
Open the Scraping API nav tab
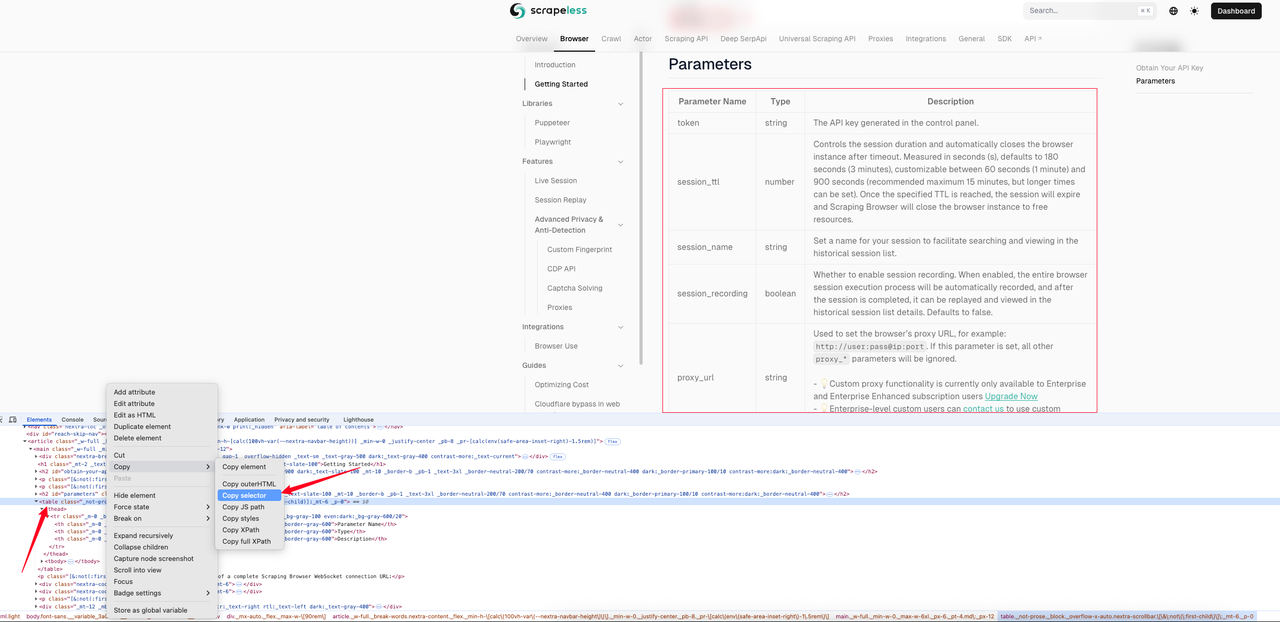click(686, 39)
